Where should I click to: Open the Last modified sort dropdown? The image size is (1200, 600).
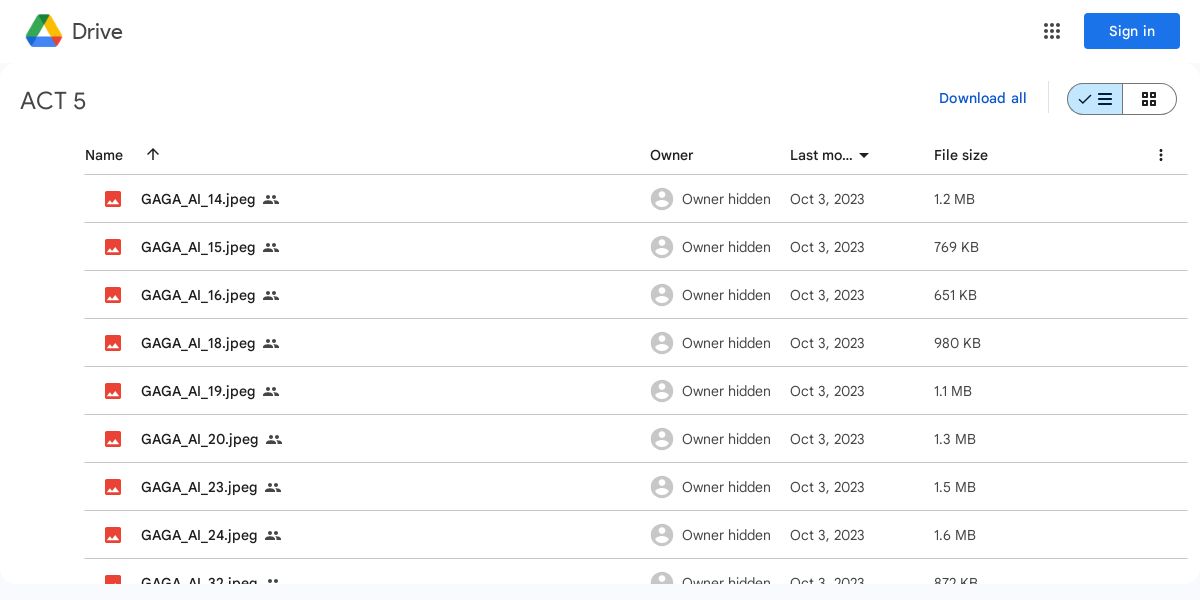pyautogui.click(x=864, y=155)
